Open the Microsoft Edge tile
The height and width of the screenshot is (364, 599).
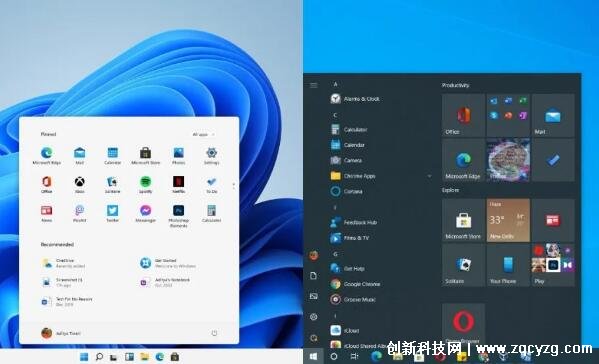(463, 160)
